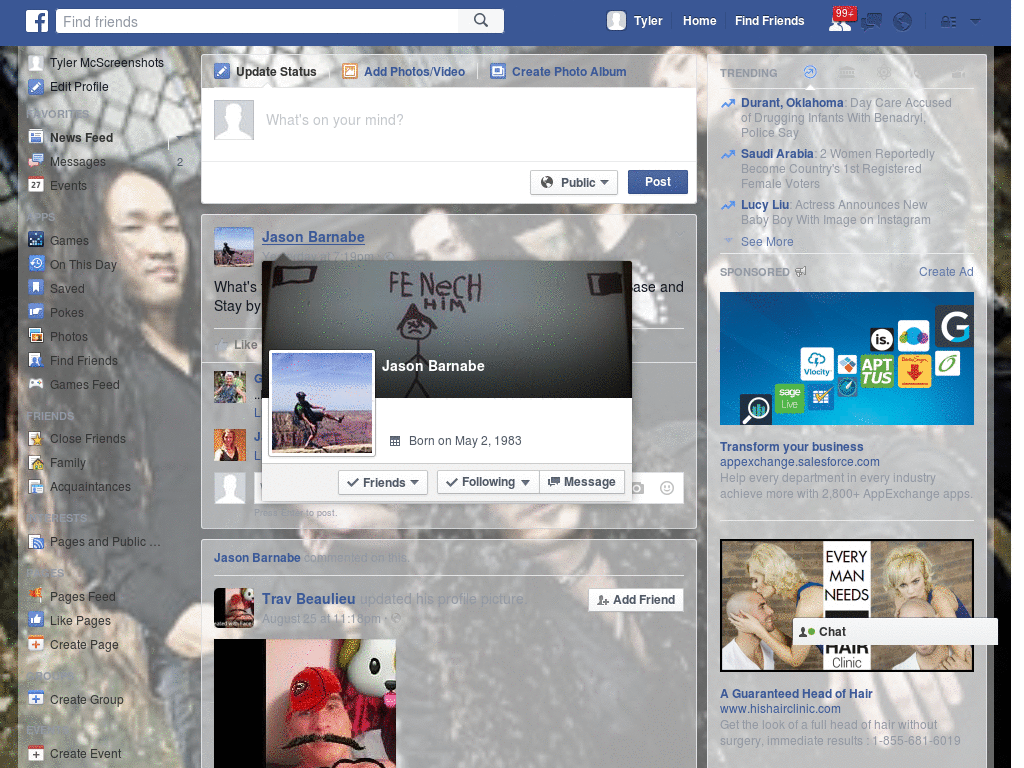Open the Following dropdown on Jason's profile card
1024x768 pixels.
[x=487, y=481]
